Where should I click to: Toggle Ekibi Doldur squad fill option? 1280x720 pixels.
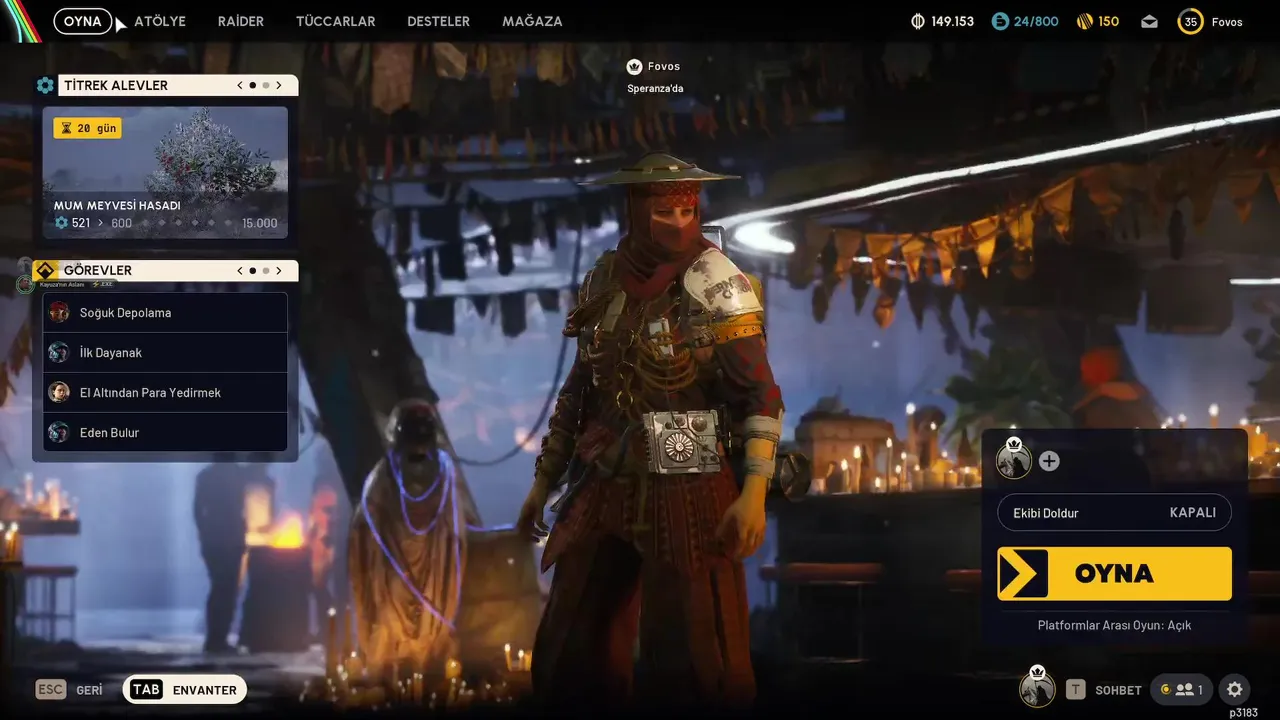coord(1114,512)
